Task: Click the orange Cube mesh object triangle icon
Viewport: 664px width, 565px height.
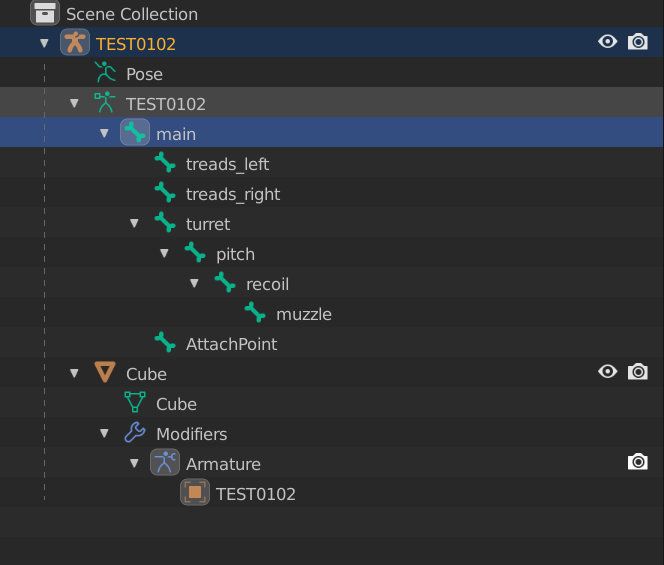Action: click(105, 372)
